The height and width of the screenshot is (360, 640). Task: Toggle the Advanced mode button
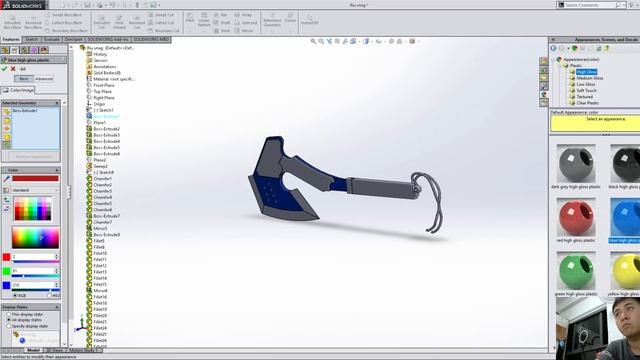pos(44,79)
